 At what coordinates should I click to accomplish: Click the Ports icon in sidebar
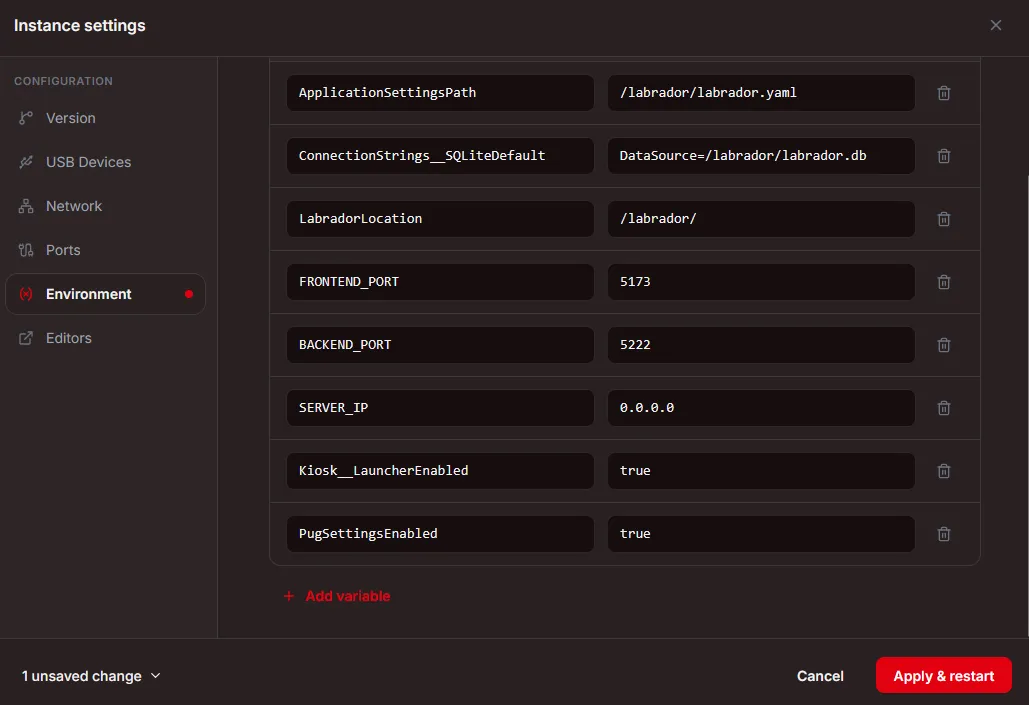click(26, 250)
